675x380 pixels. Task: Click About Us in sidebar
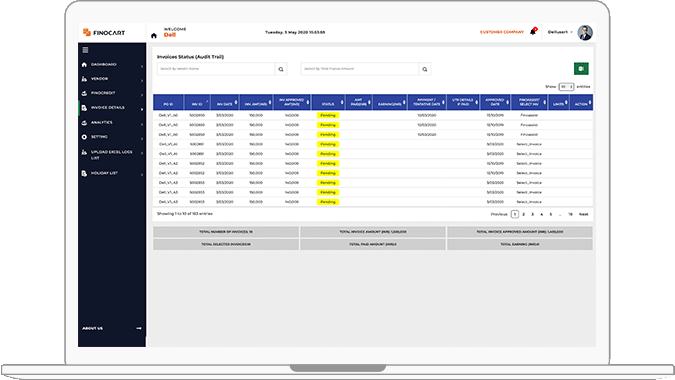tap(93, 328)
